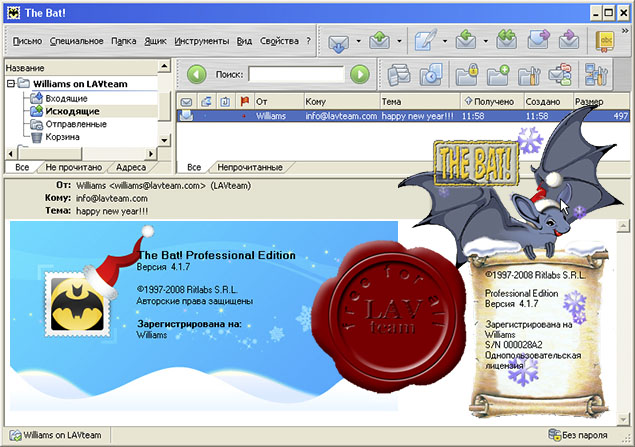This screenshot has width=635, height=447.
Task: Click the Без пароля status bar indicator
Action: pyautogui.click(x=577, y=435)
